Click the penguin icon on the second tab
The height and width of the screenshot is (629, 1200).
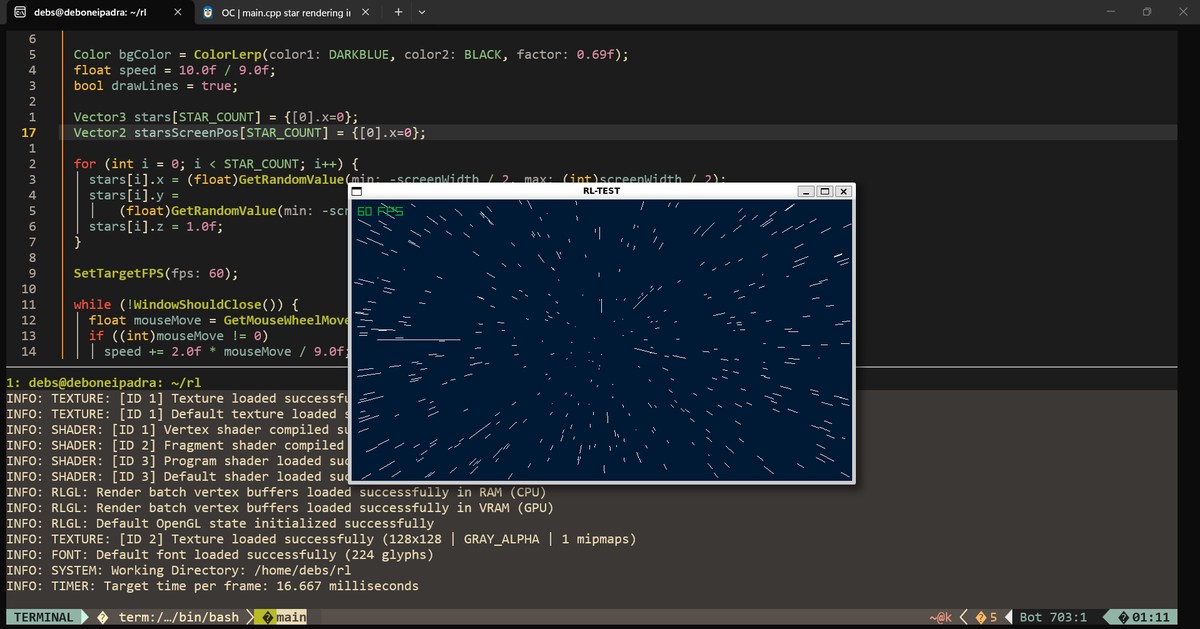pos(206,12)
